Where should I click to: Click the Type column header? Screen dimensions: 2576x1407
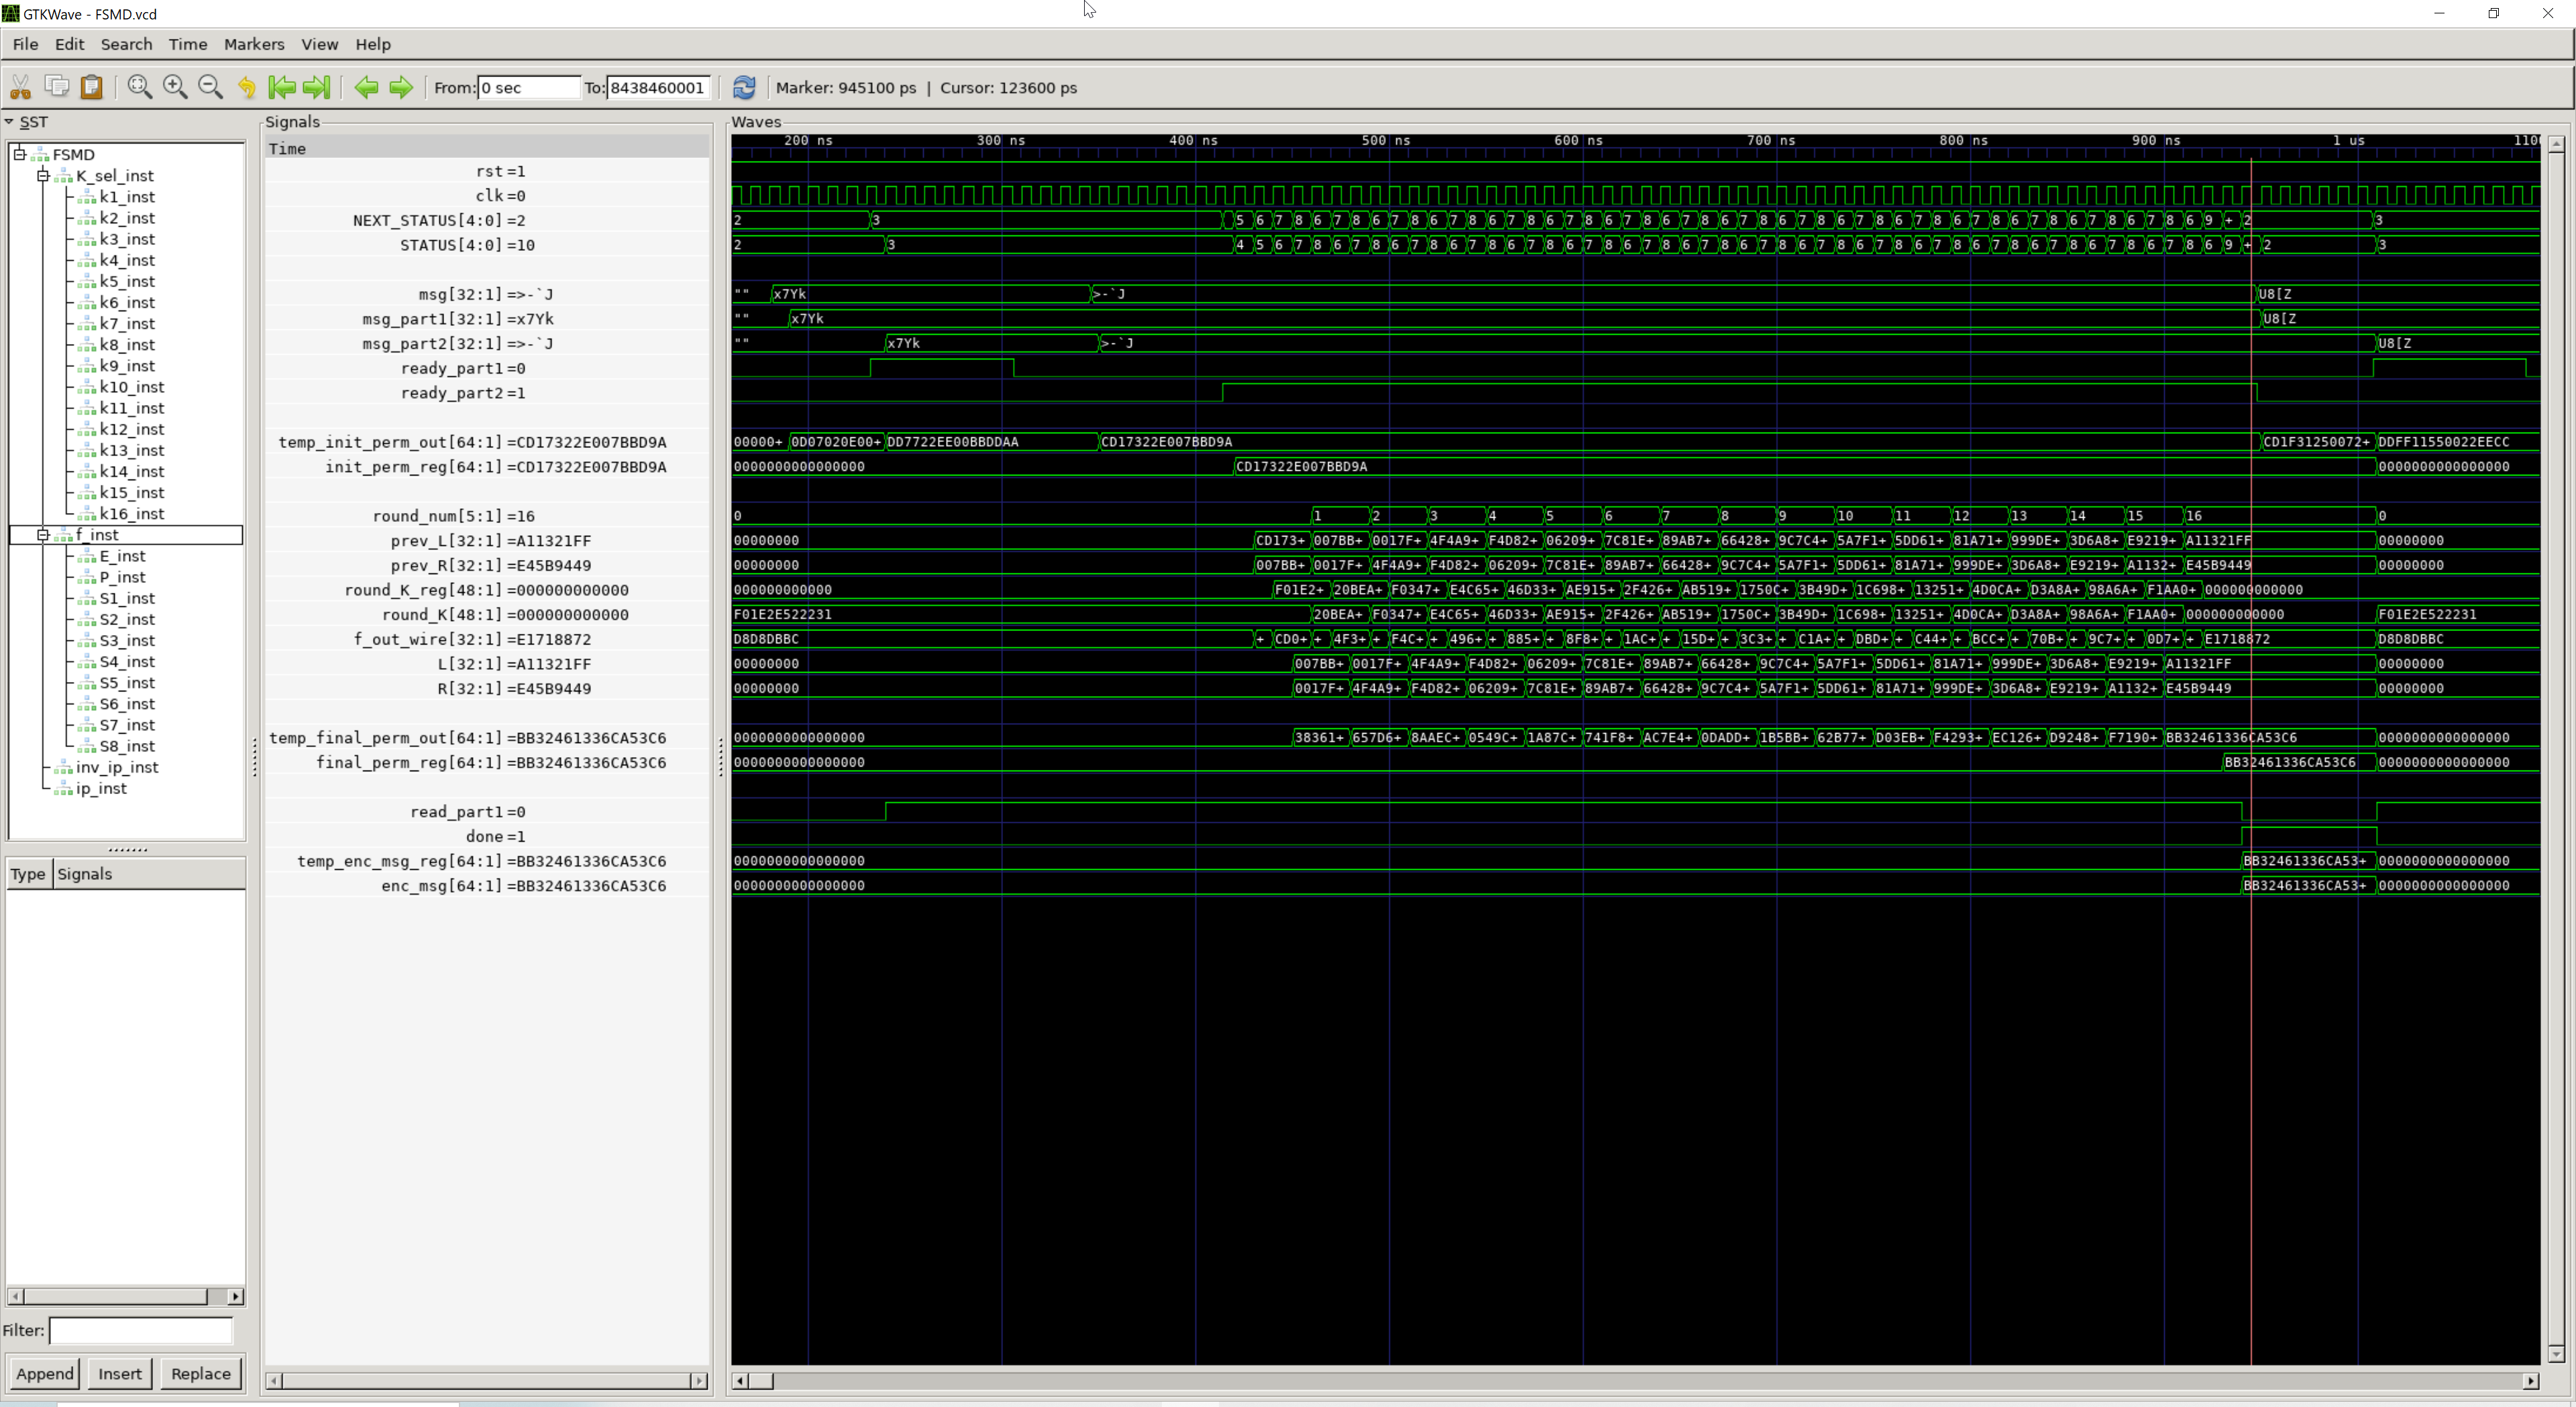coord(28,874)
